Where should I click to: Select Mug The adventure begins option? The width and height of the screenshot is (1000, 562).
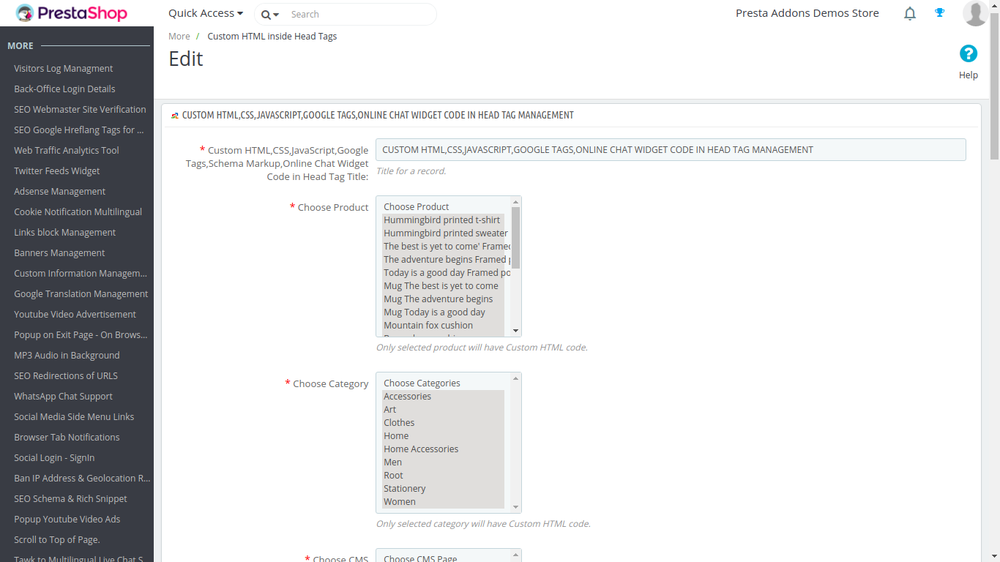click(x=443, y=299)
